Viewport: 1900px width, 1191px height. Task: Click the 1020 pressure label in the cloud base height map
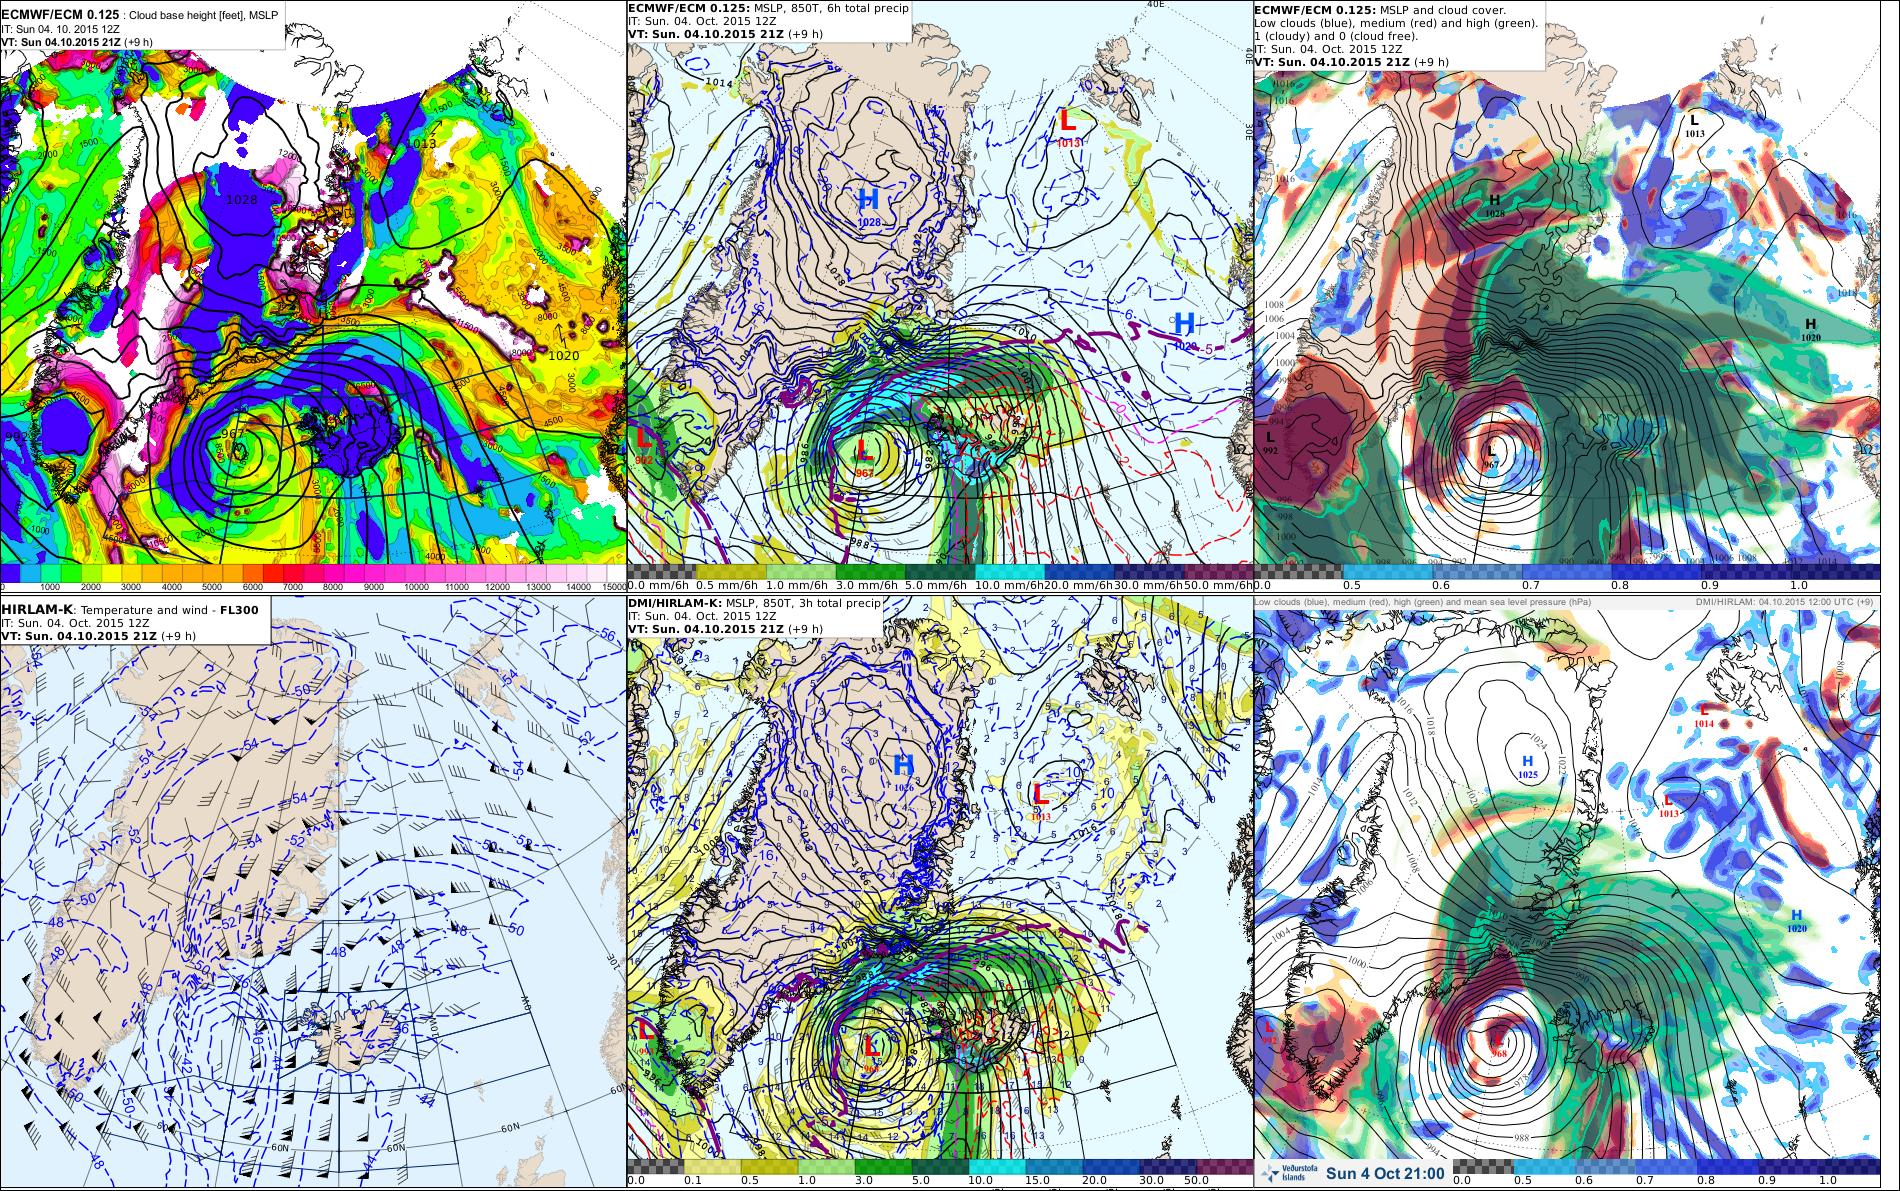click(564, 355)
